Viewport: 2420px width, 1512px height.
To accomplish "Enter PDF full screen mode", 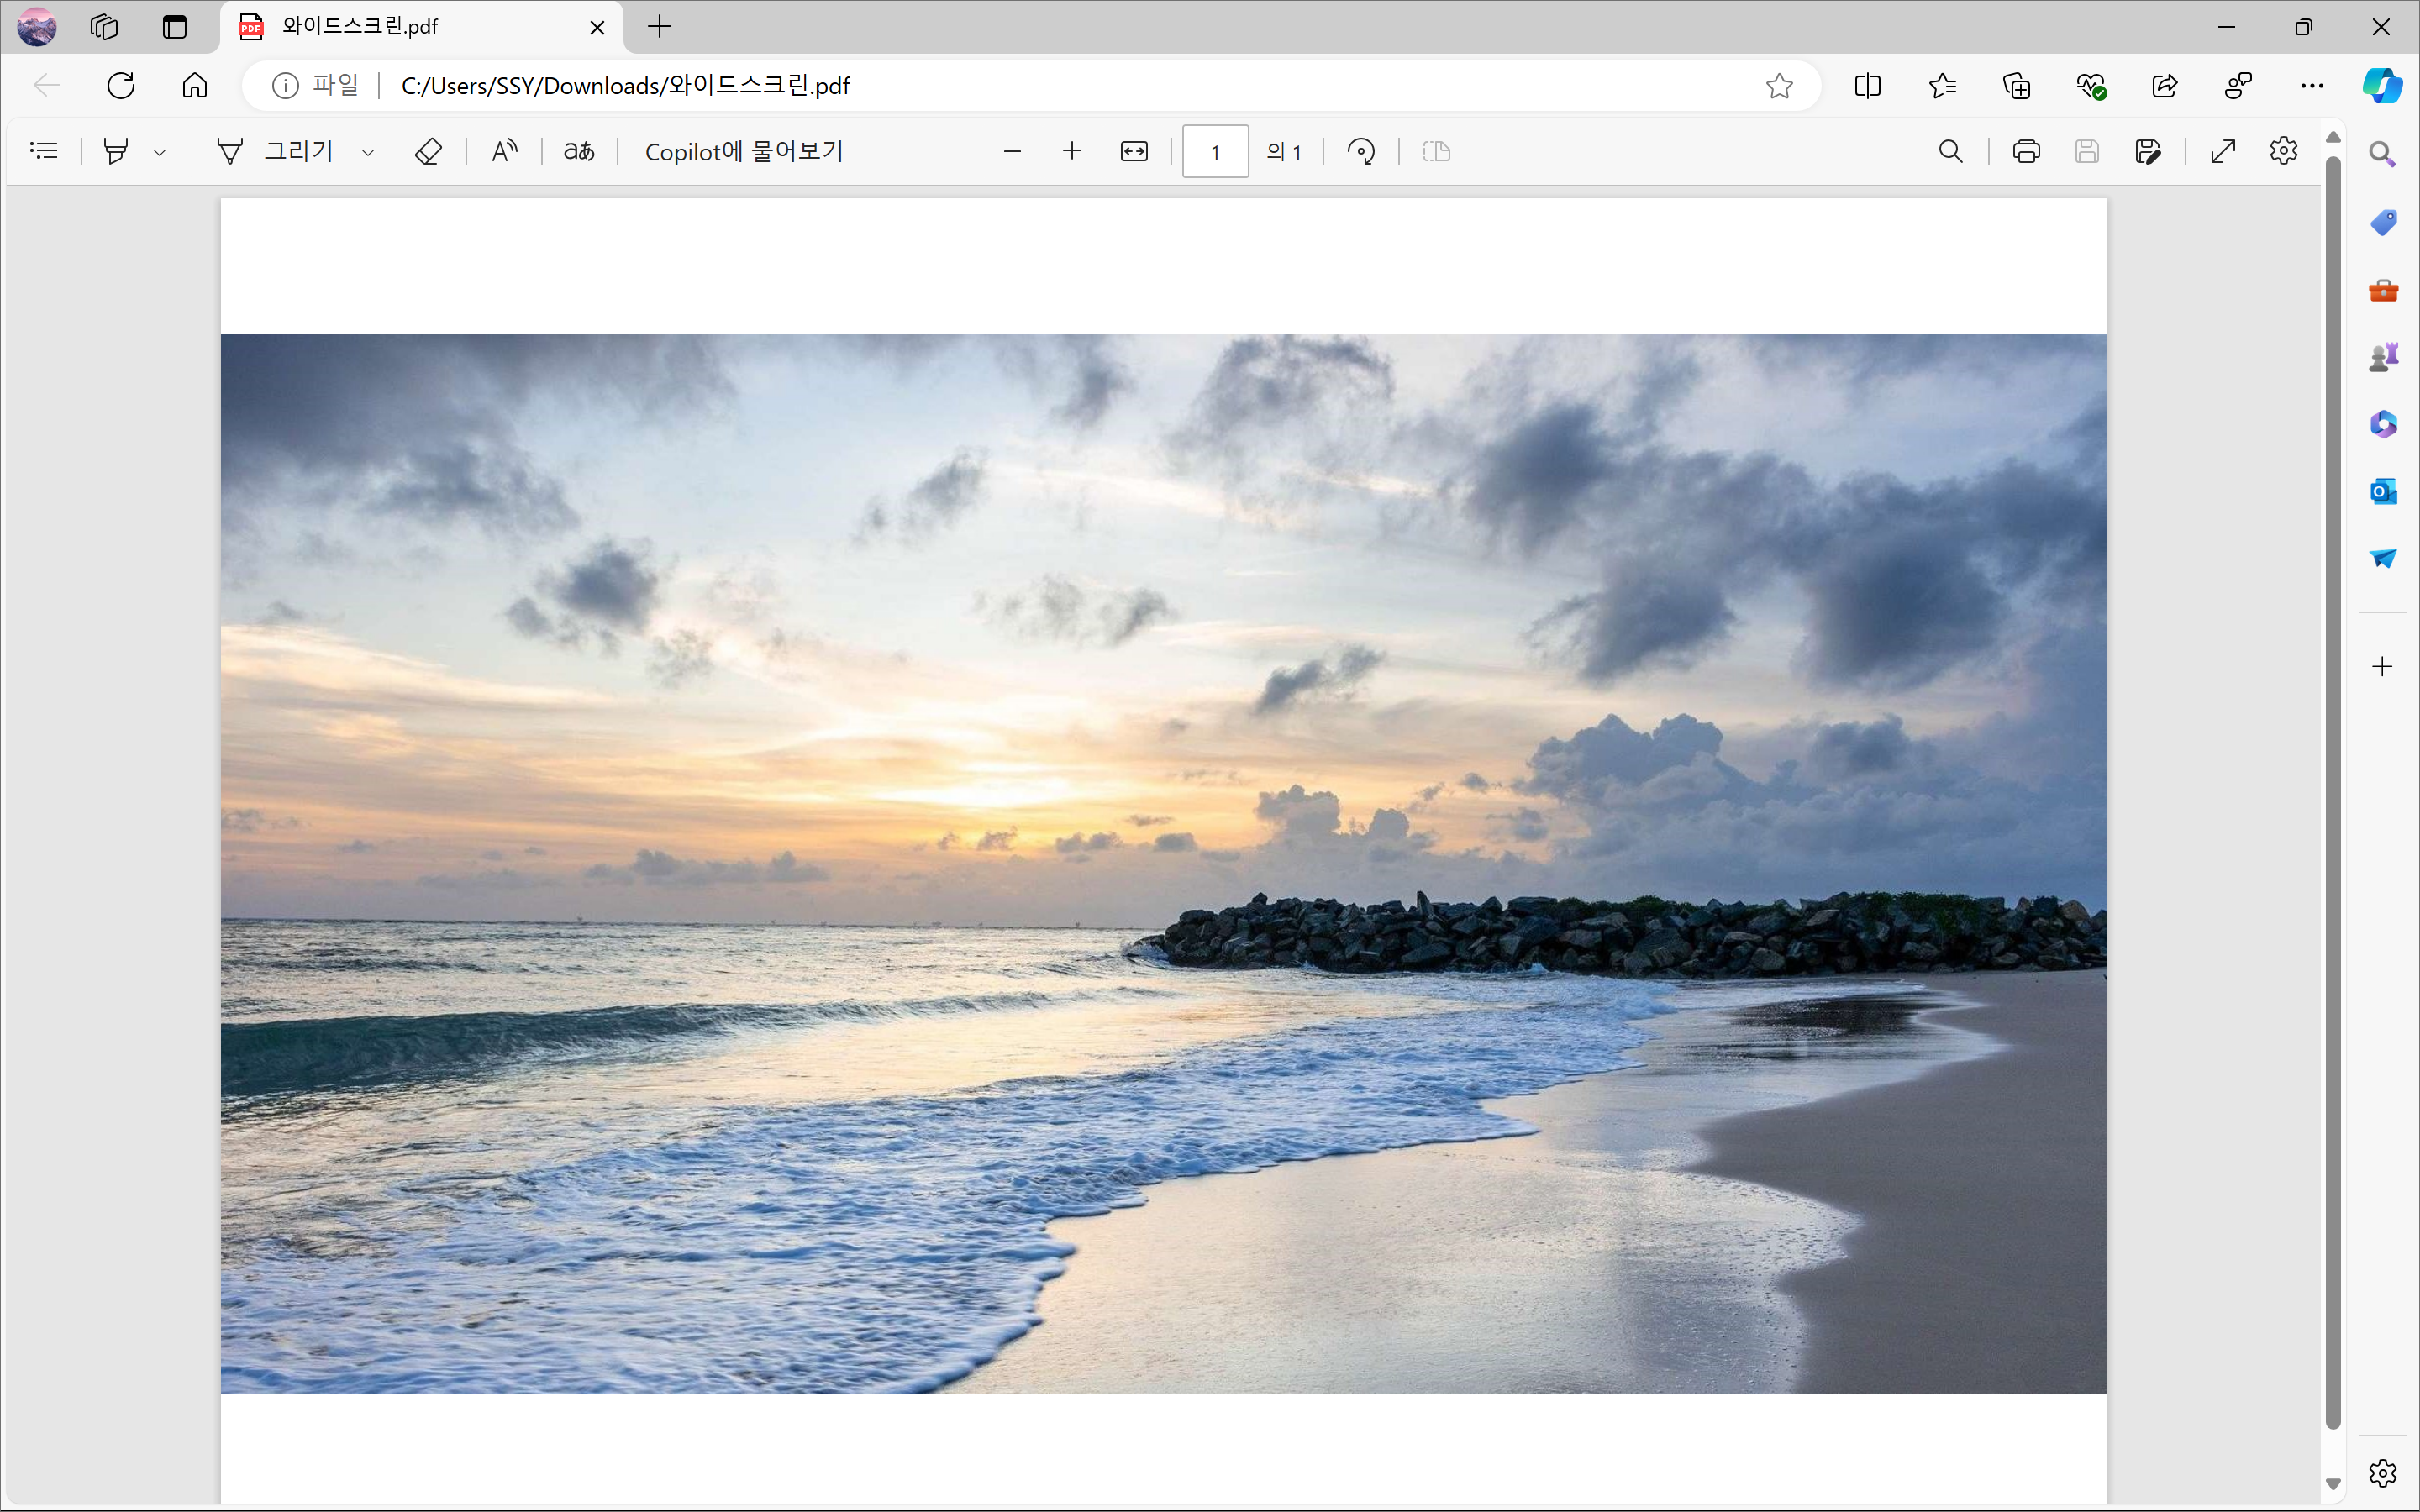I will tap(2223, 151).
